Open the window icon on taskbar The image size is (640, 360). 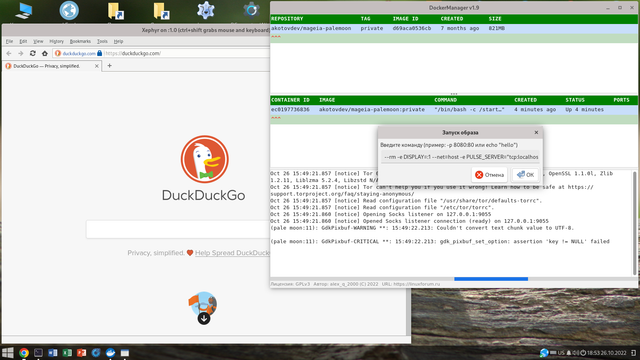coord(125,353)
